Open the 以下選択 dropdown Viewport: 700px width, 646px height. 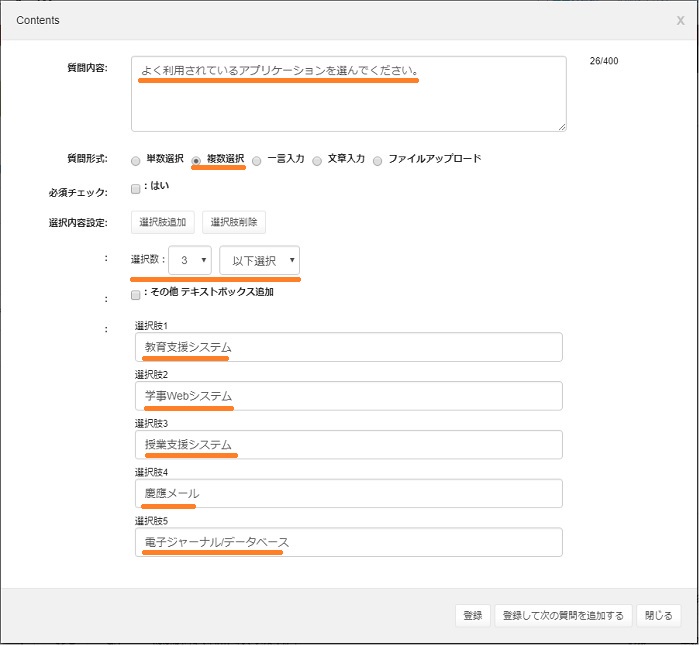click(x=259, y=260)
